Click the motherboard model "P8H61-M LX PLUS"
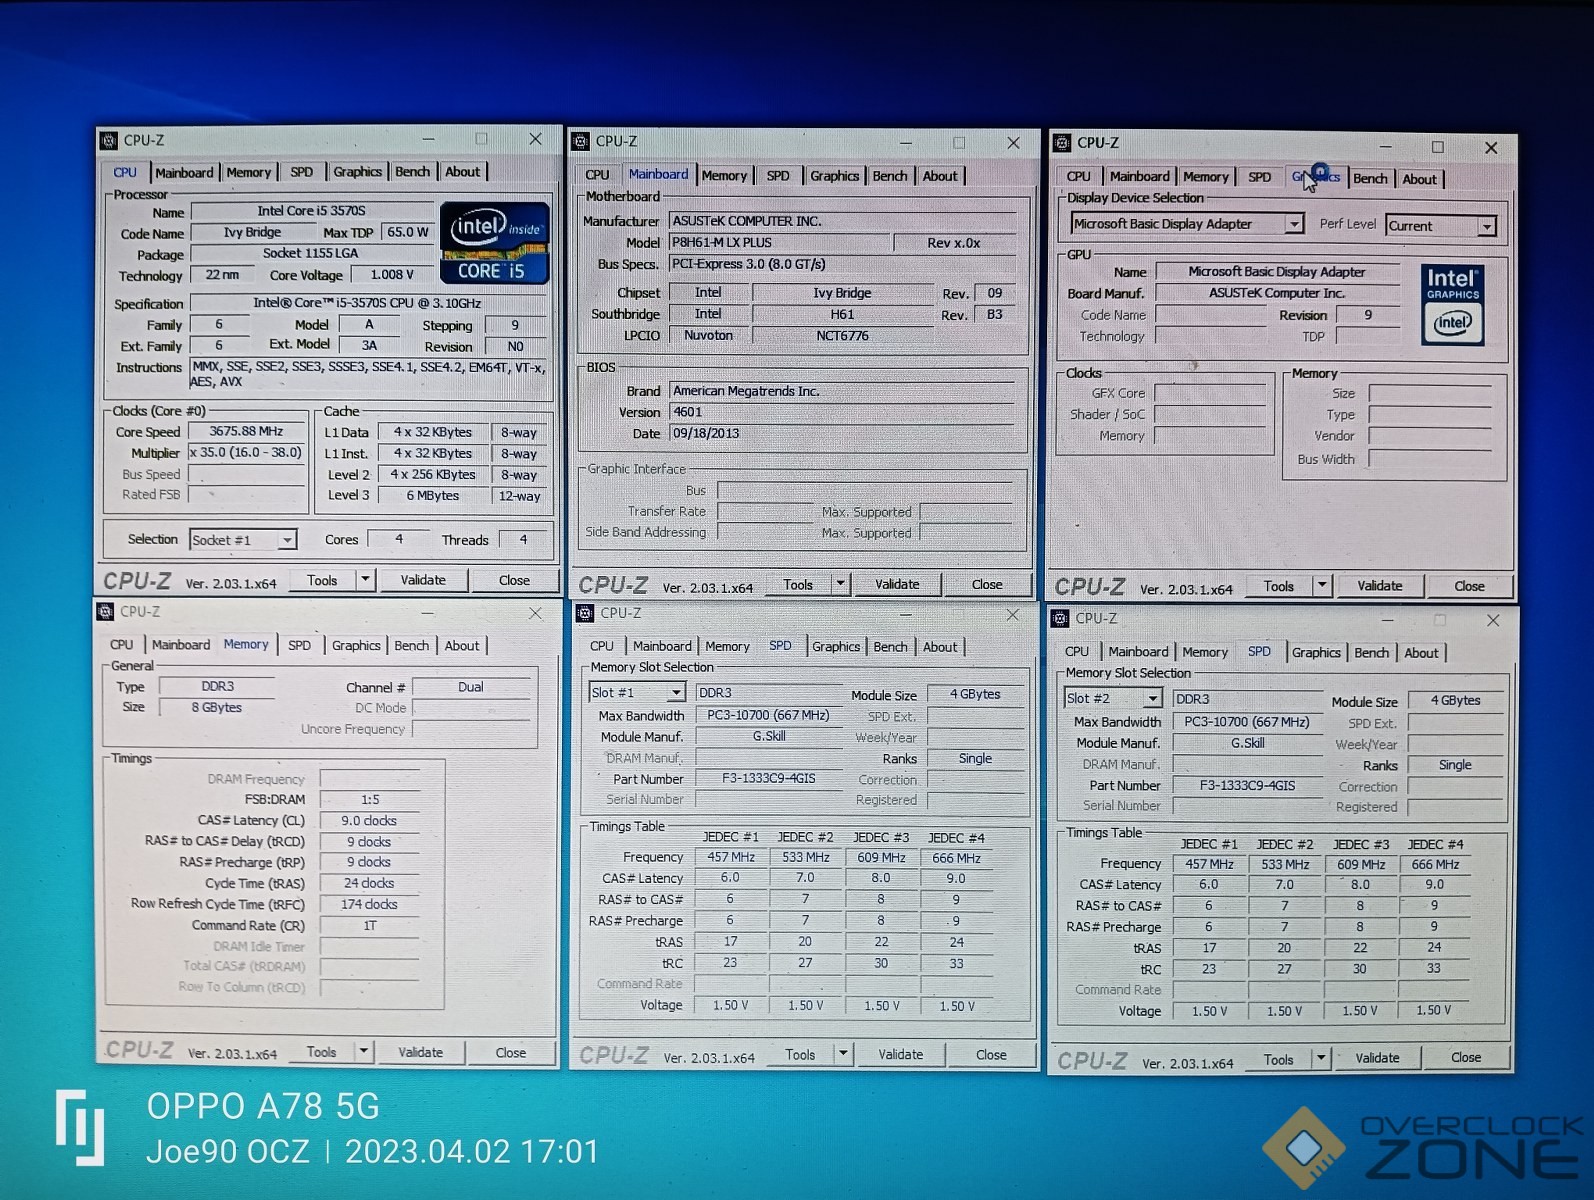Image resolution: width=1594 pixels, height=1200 pixels. [x=779, y=242]
